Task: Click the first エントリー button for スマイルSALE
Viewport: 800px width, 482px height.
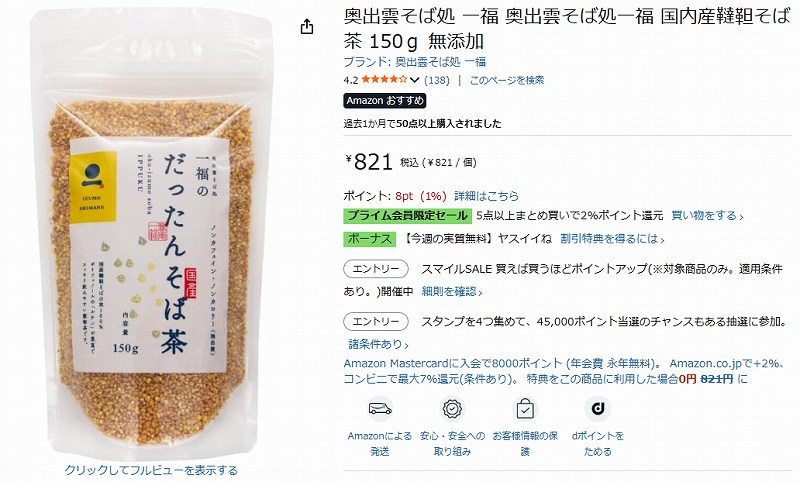Action: coord(376,269)
